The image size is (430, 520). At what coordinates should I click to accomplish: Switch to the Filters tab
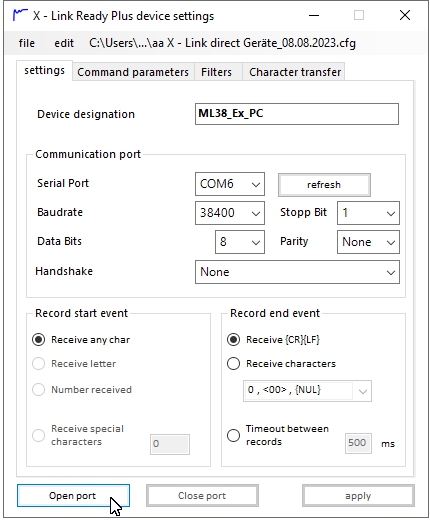(216, 72)
